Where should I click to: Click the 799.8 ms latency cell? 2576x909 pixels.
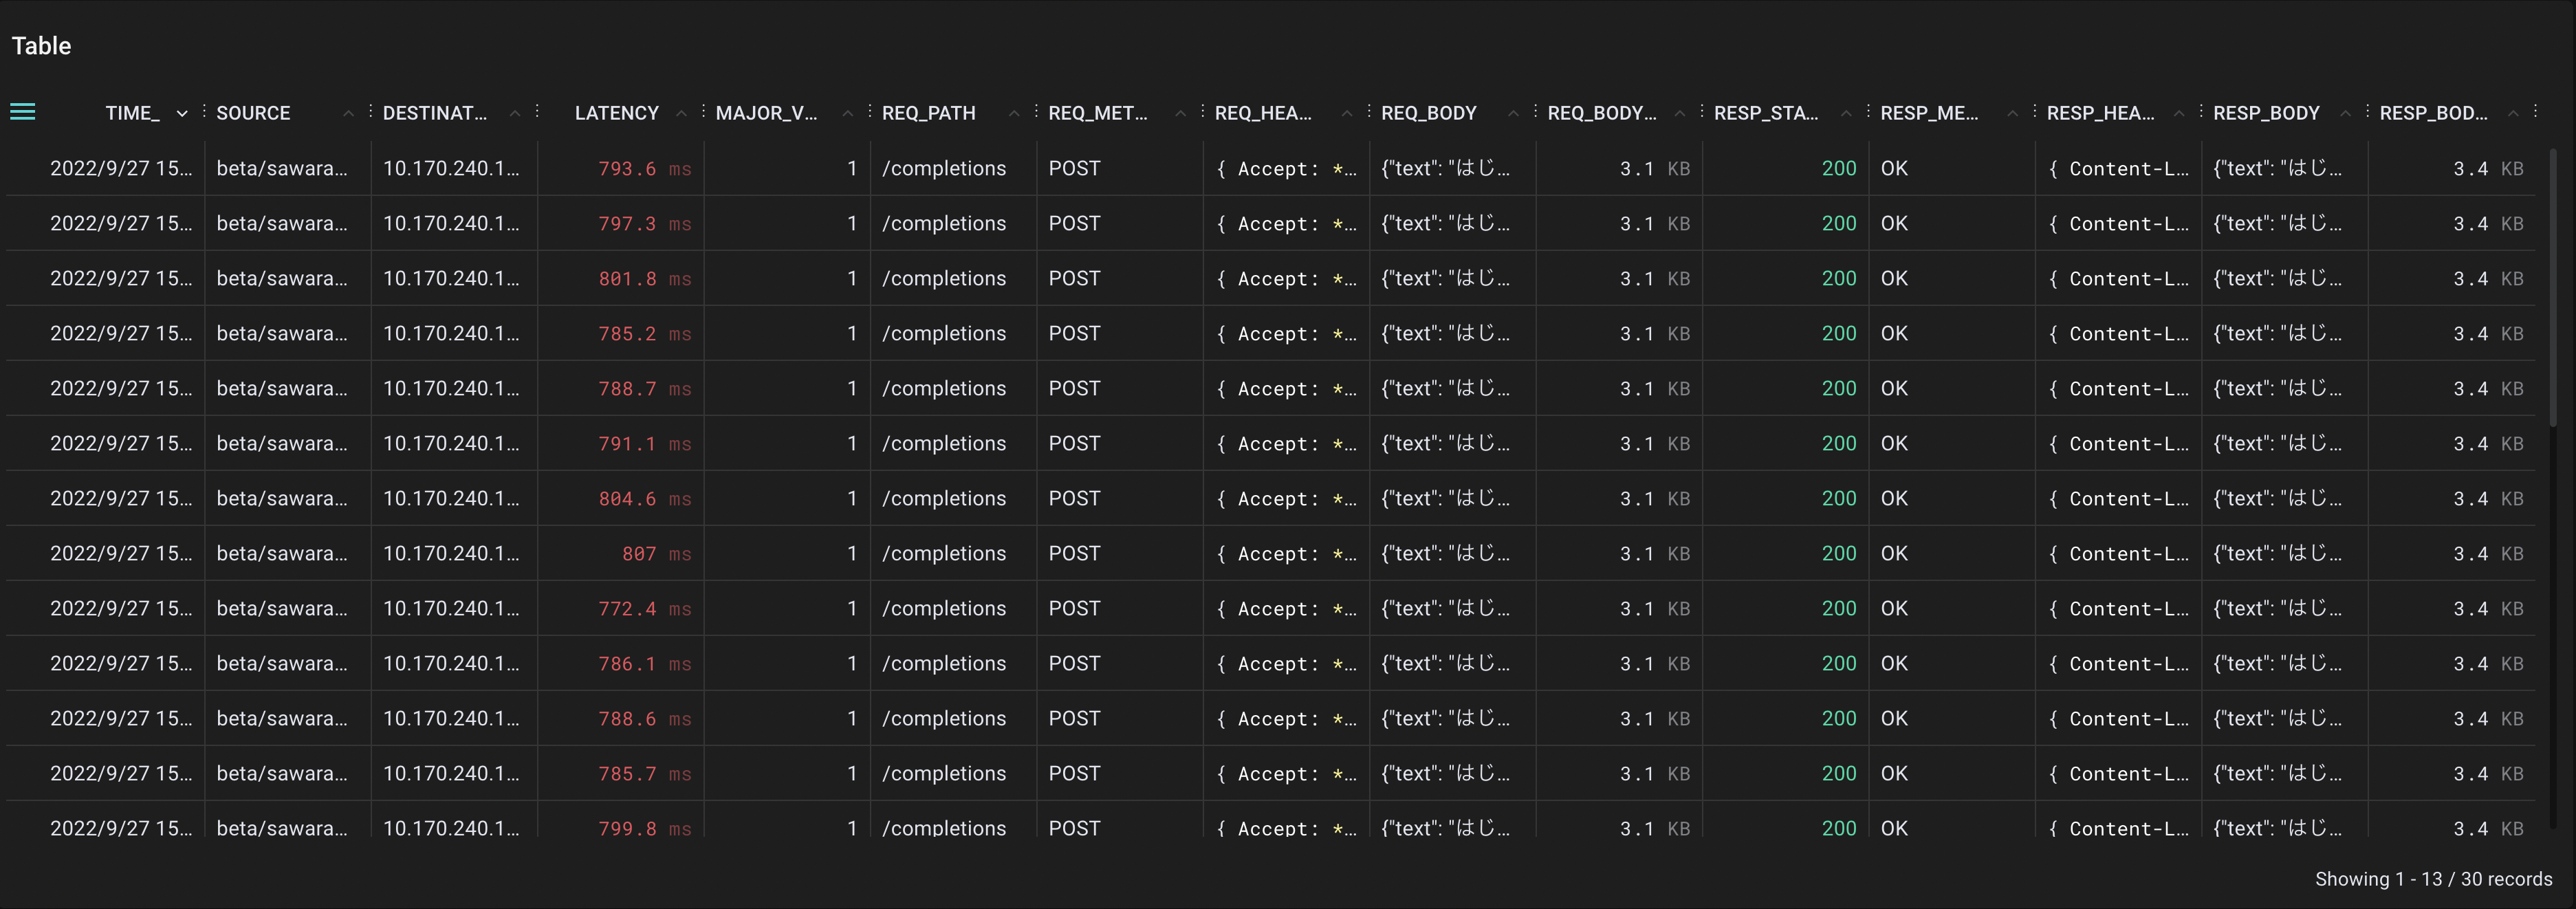click(644, 828)
